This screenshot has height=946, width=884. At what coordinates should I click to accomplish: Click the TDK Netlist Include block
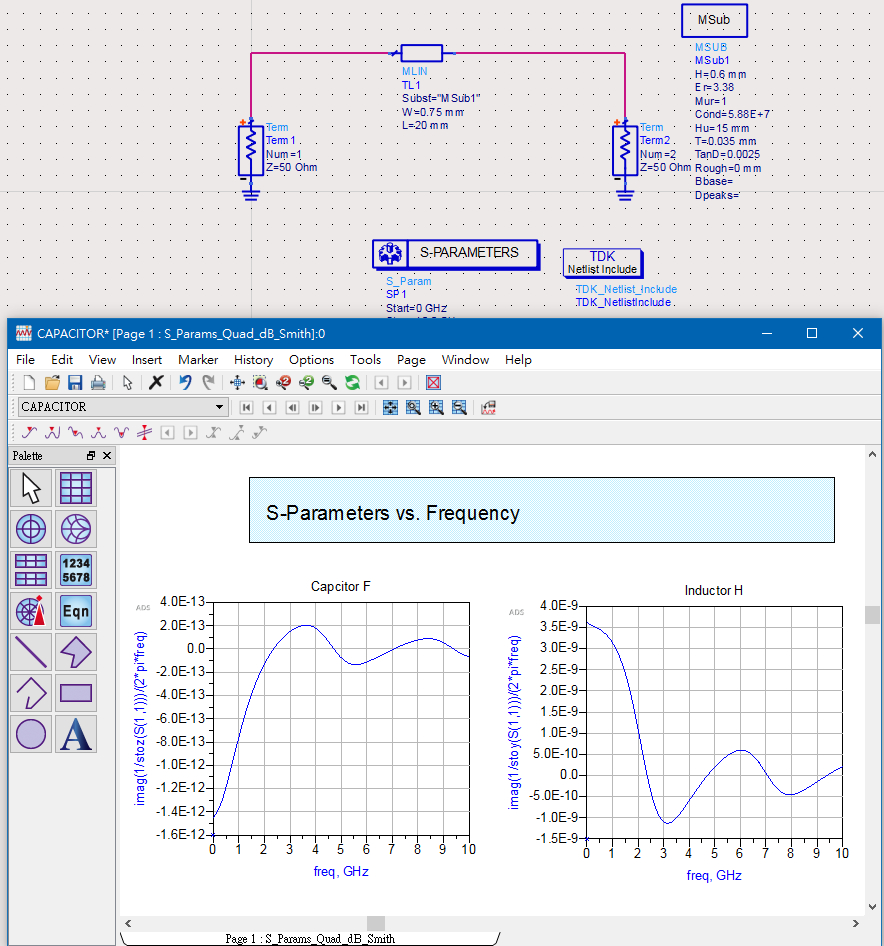[602, 262]
